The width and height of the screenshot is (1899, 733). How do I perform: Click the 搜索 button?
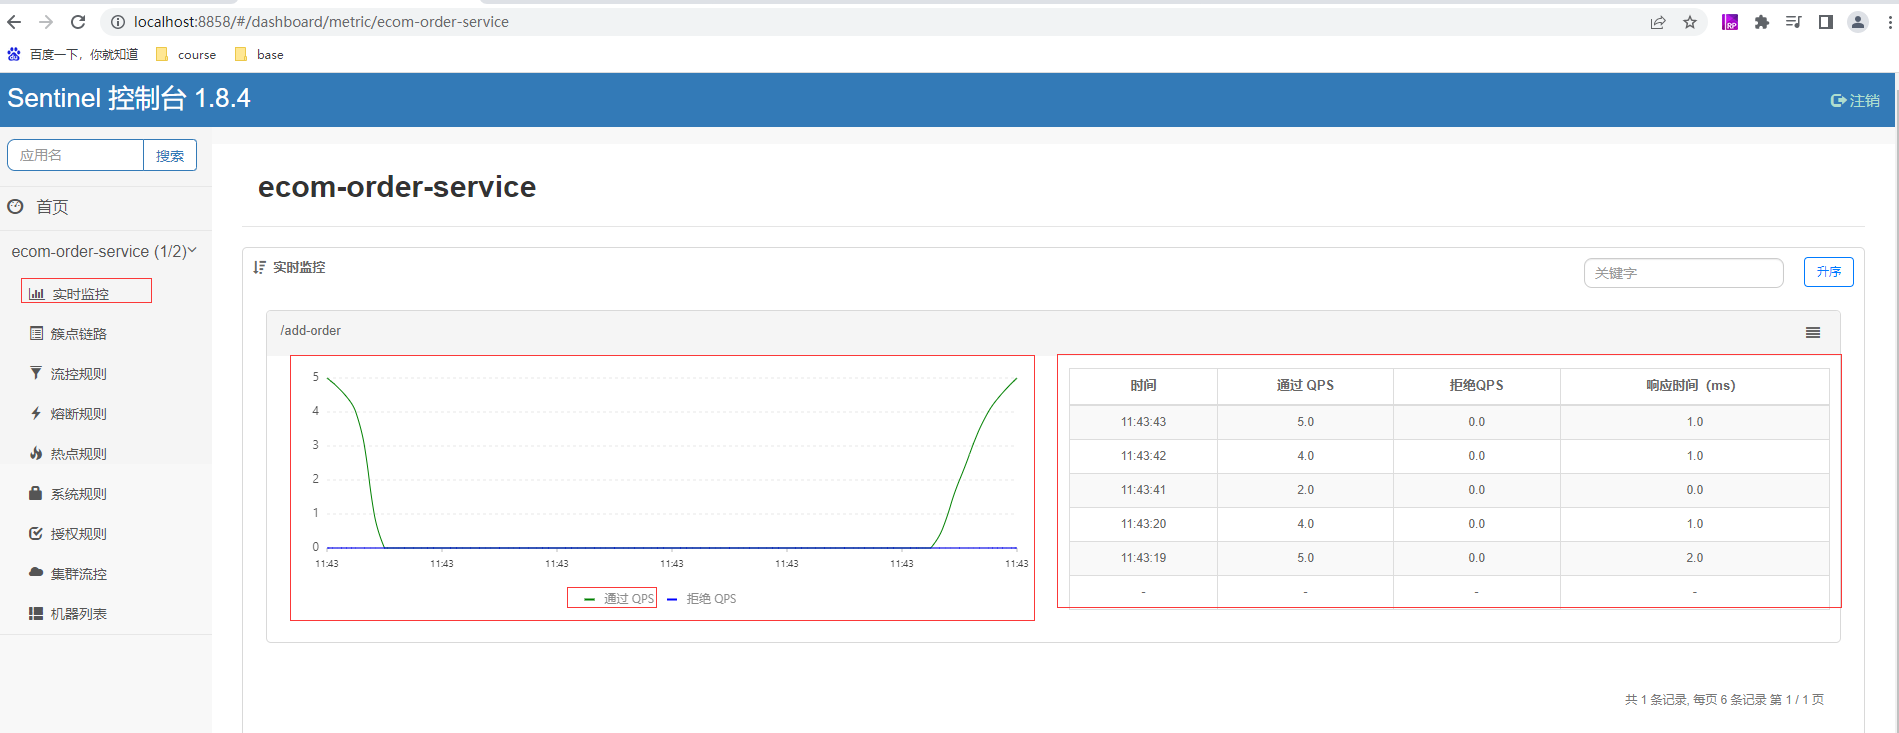tap(170, 155)
